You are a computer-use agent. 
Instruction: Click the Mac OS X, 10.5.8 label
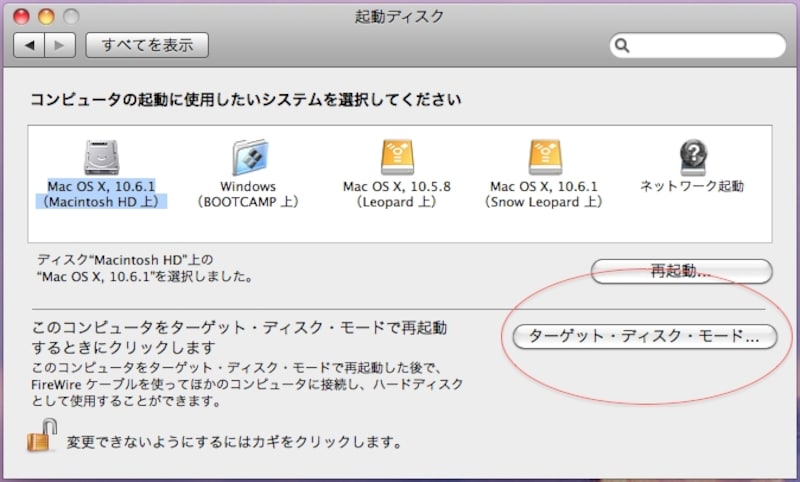click(x=397, y=187)
